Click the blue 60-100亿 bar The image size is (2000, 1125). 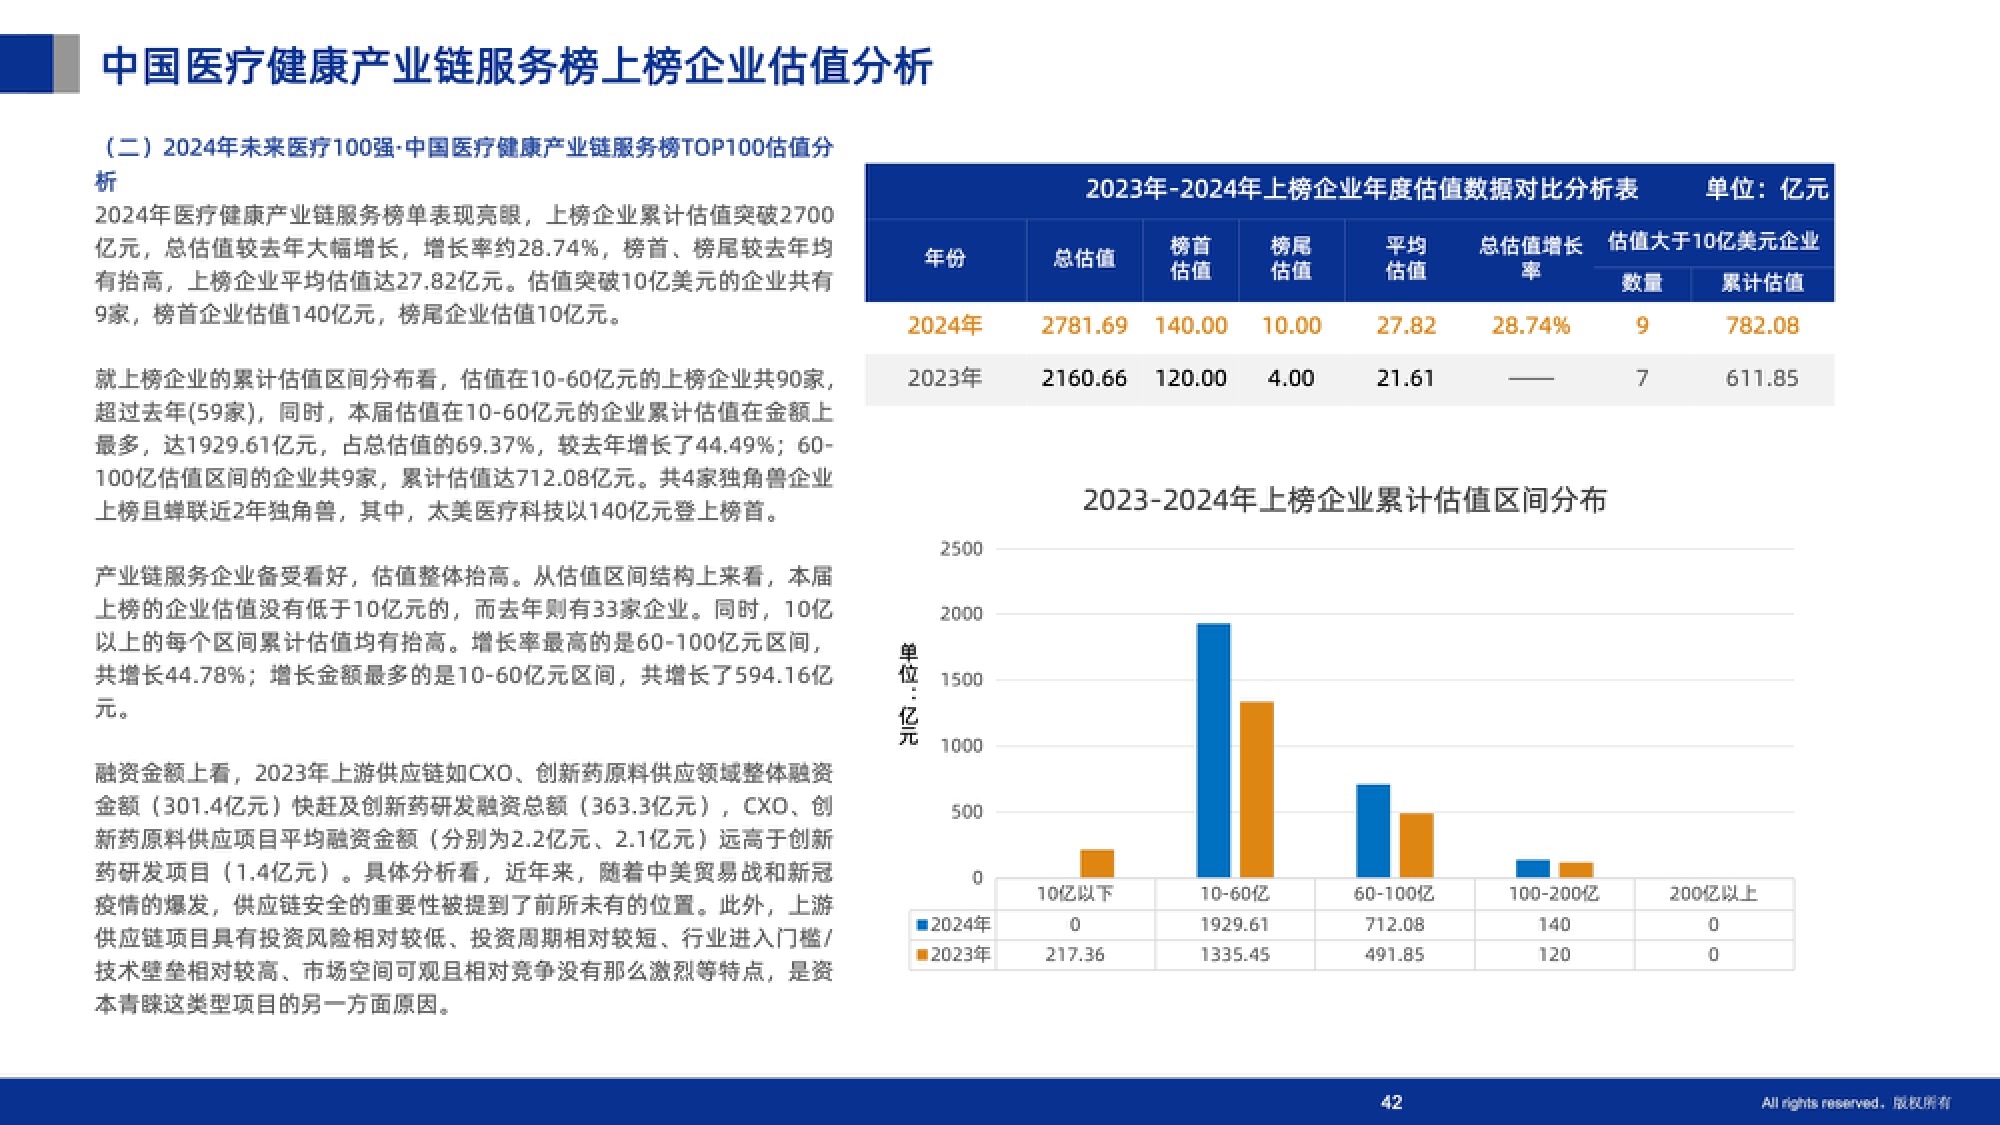click(1373, 830)
